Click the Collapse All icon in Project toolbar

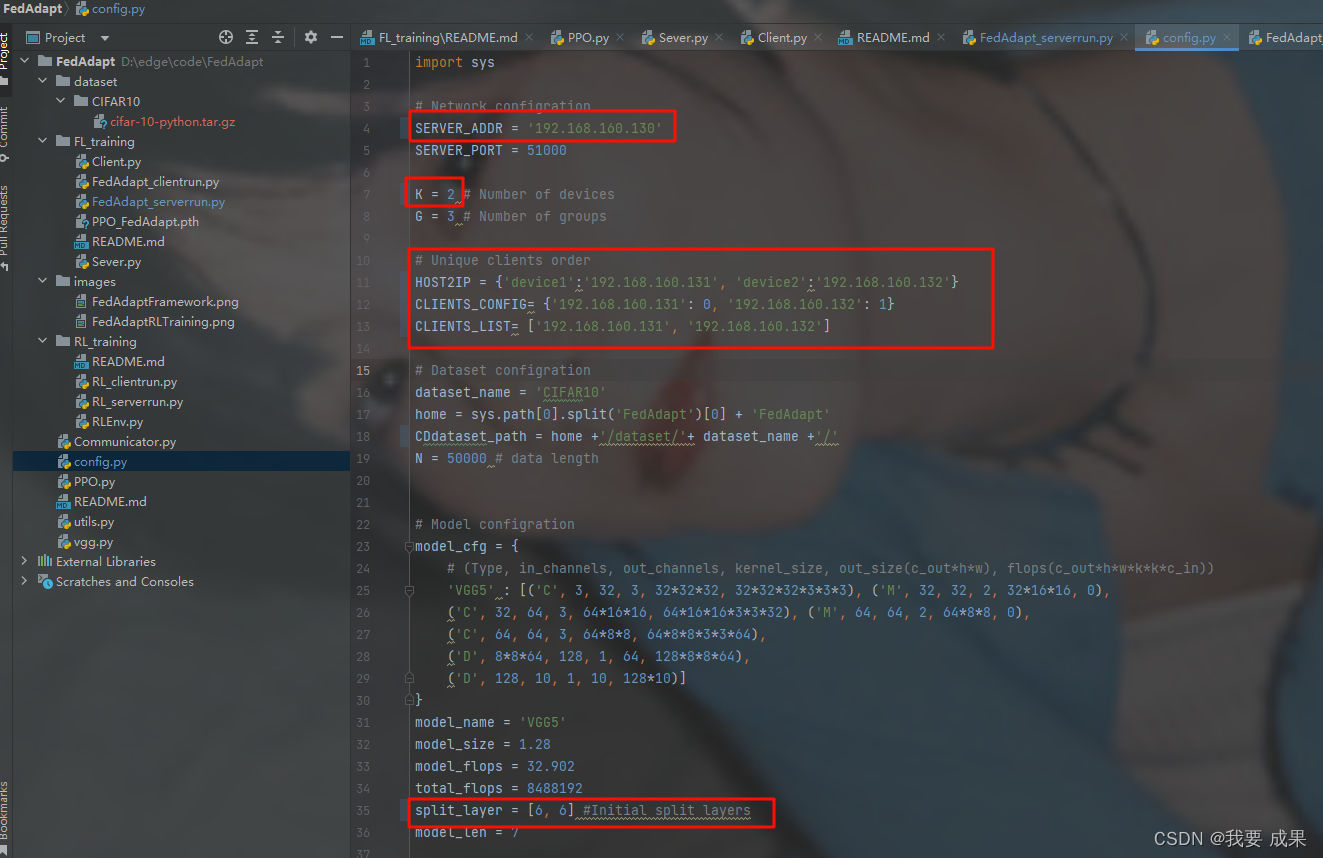point(278,37)
